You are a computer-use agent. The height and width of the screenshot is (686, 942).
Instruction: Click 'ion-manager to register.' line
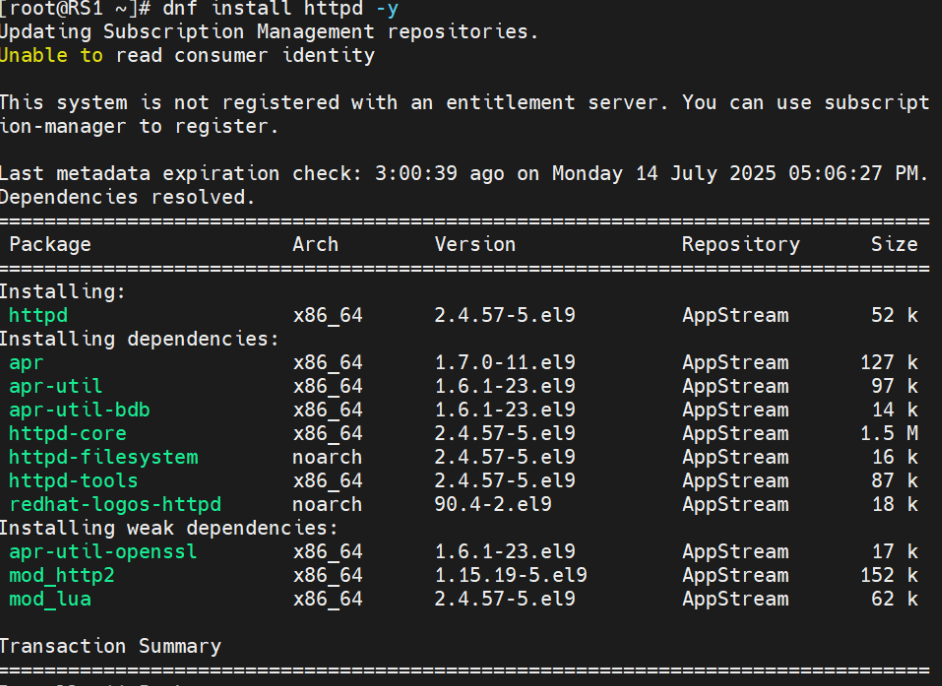(x=139, y=127)
